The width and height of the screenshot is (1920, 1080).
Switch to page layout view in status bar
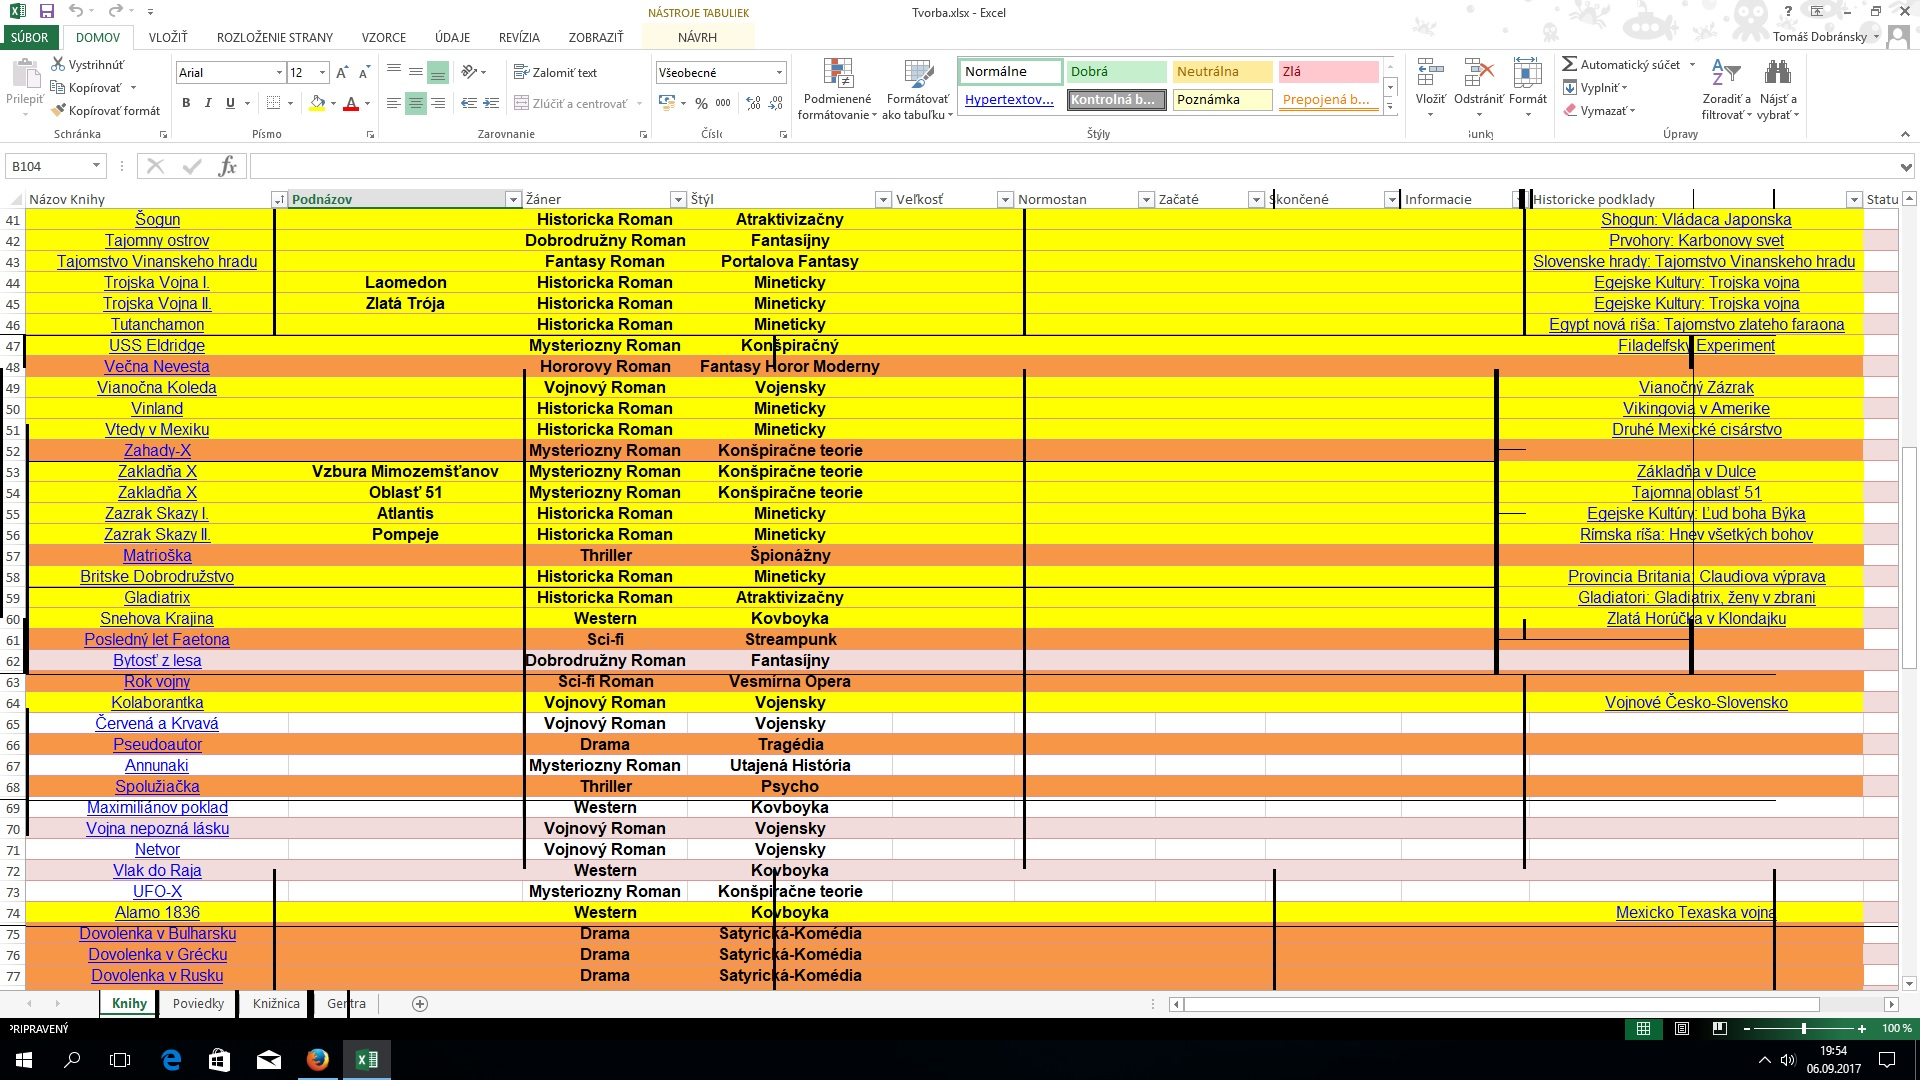coord(1682,1029)
